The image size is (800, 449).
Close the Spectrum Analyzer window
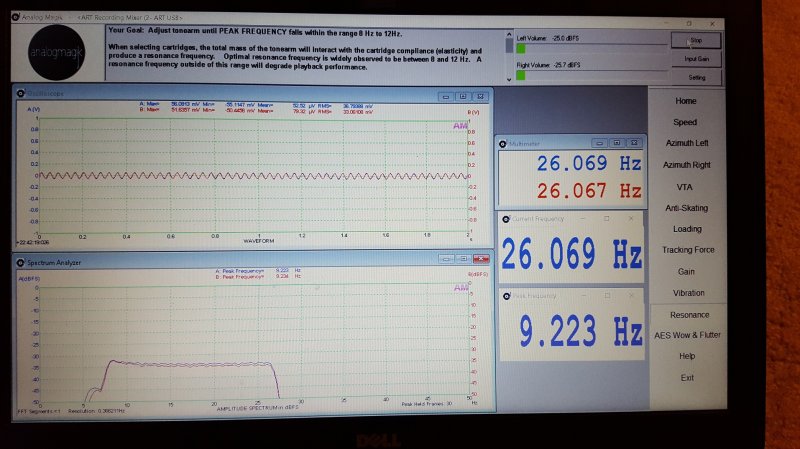481,259
